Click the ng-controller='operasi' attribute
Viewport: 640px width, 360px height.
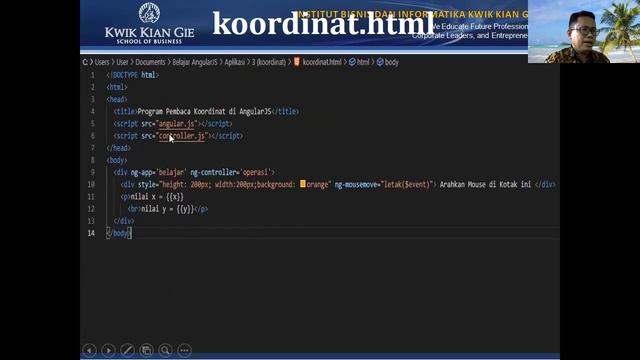(230, 172)
